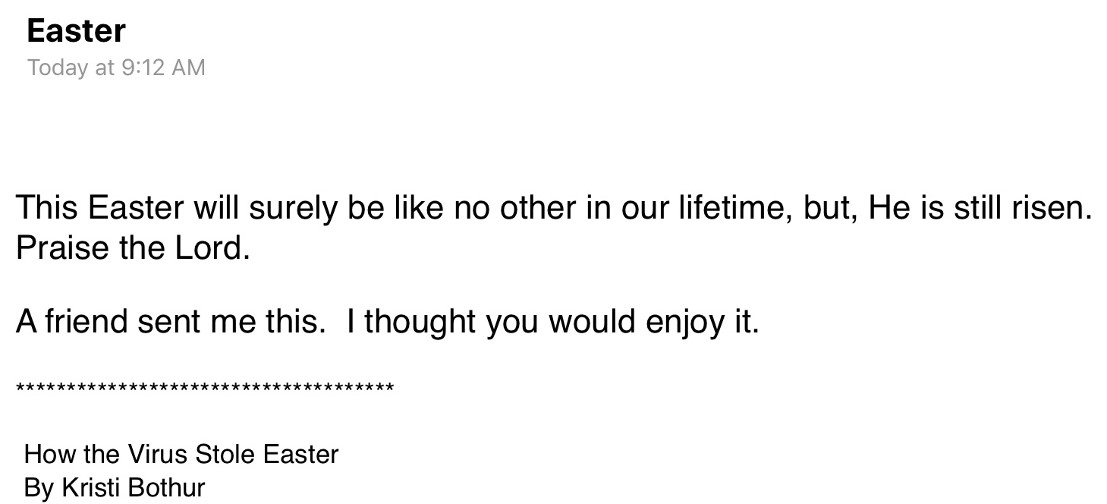Click the 'A friend sent me this.' sentence
Viewport: 1107px width, 504px height.
click(171, 322)
